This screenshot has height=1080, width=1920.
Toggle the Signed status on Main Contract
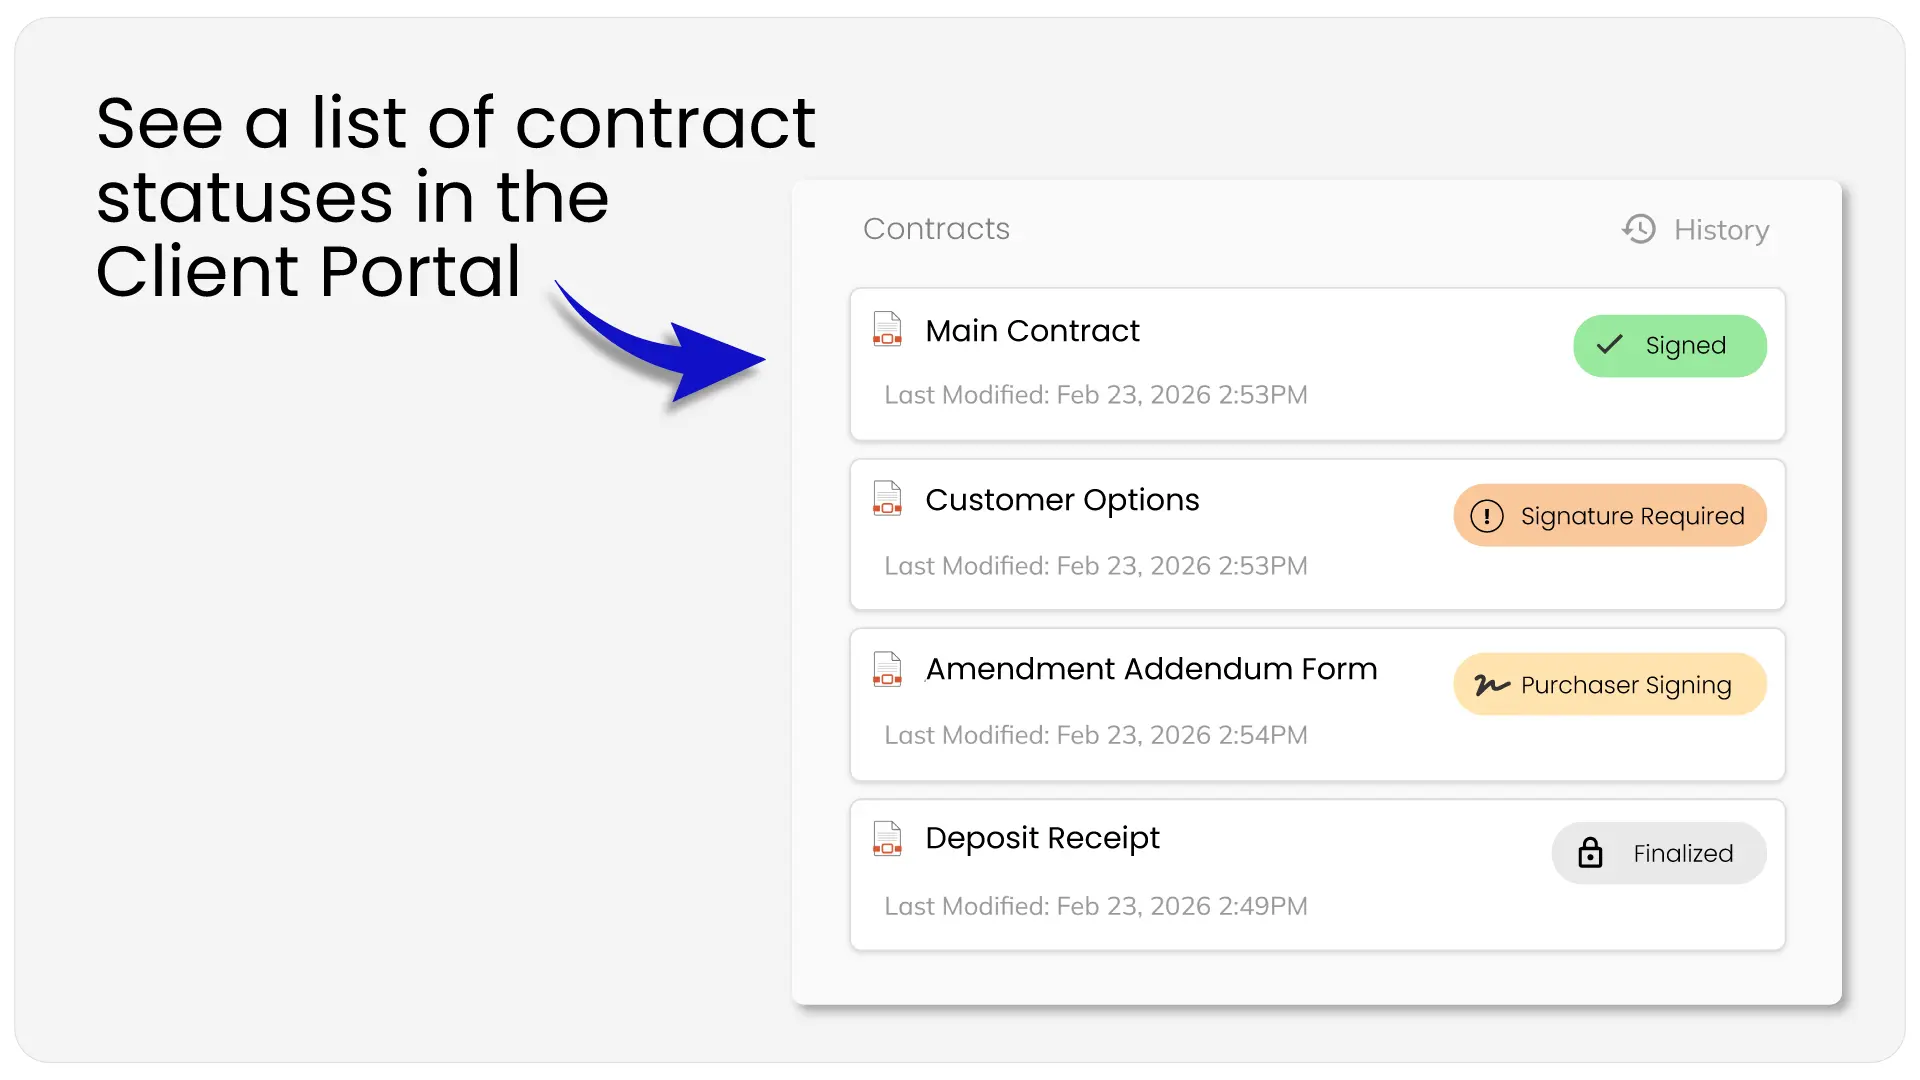click(x=1670, y=345)
